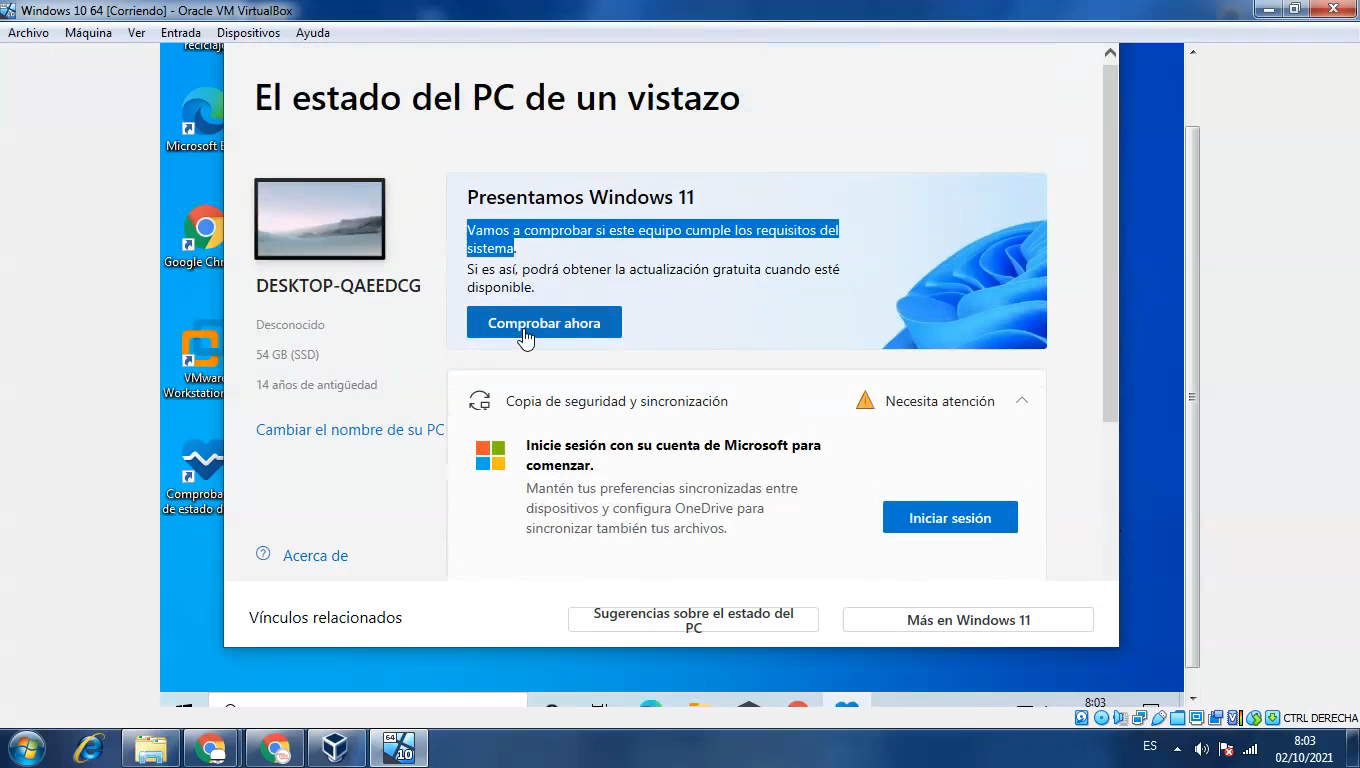Click the Cambiar el nombre de su PC link
The height and width of the screenshot is (768, 1360).
(x=349, y=429)
